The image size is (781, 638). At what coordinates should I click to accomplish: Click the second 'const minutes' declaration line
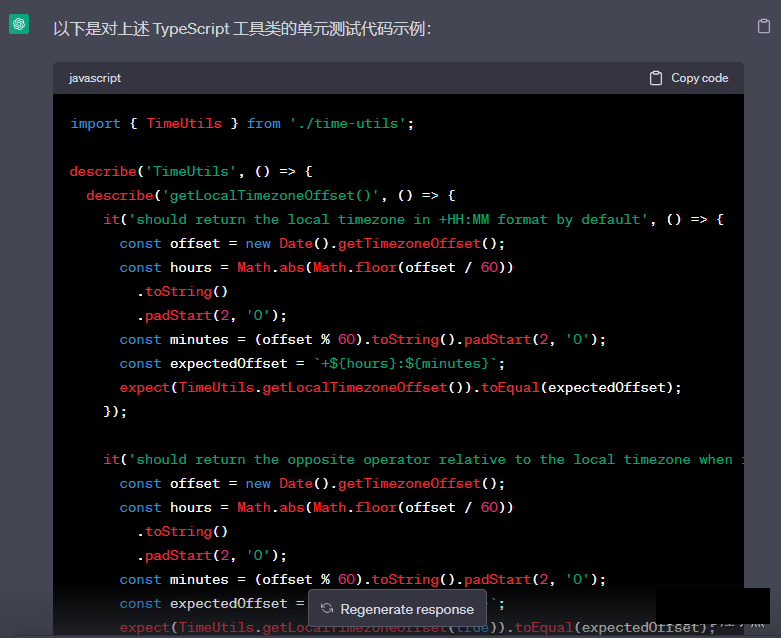(362, 579)
